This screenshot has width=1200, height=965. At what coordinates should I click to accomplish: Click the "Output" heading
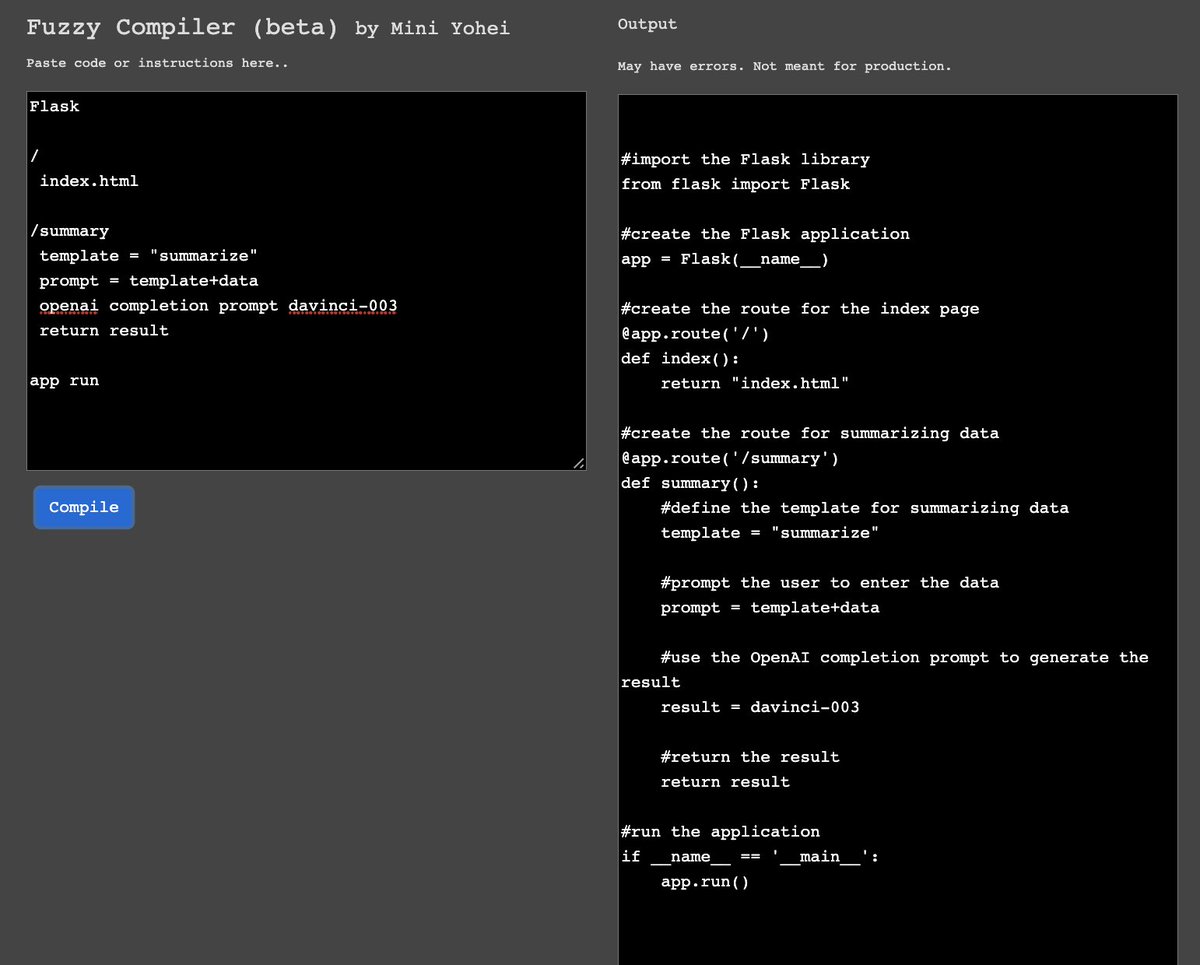tap(646, 23)
